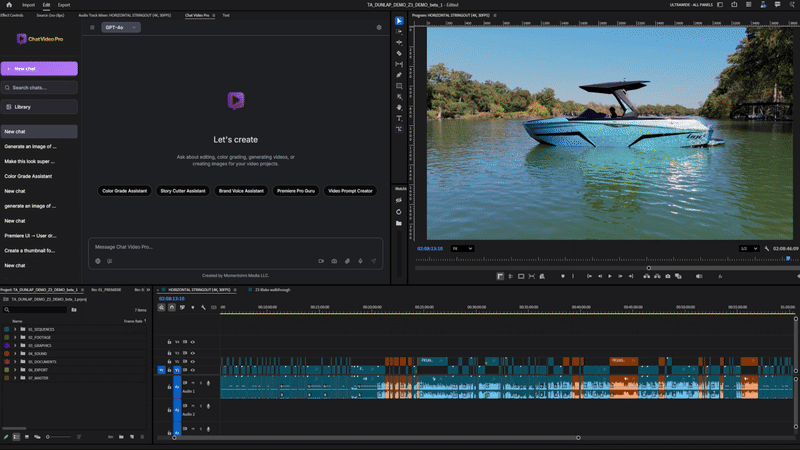The height and width of the screenshot is (450, 800).
Task: Start a New chat with purple button
Action: coord(39,68)
